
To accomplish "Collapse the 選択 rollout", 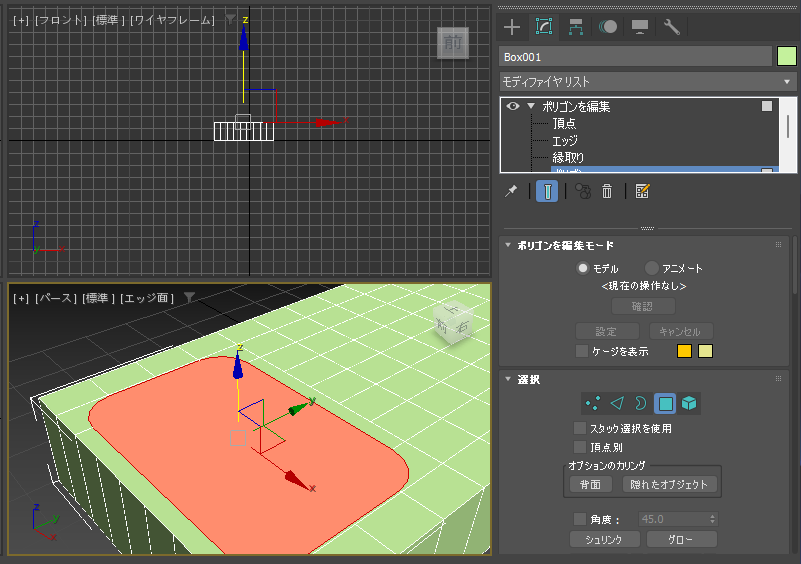I will point(508,379).
